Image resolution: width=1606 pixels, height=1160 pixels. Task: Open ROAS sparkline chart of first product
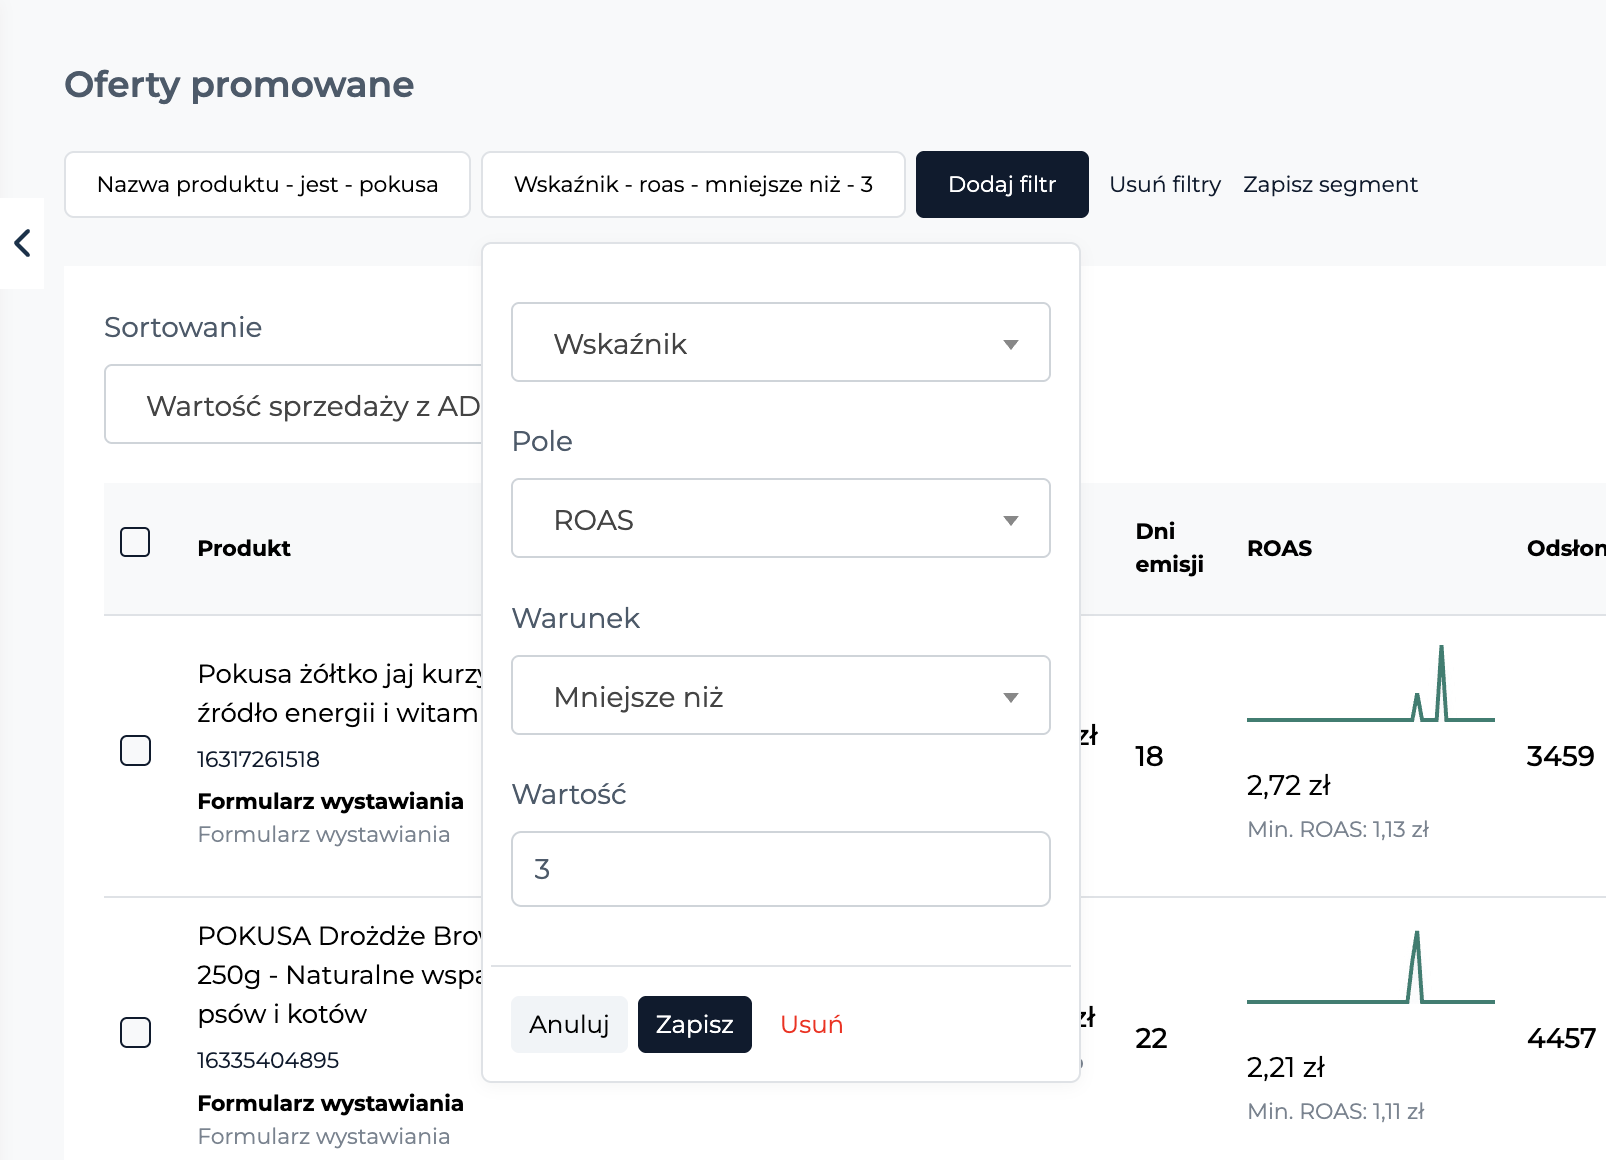(x=1370, y=684)
